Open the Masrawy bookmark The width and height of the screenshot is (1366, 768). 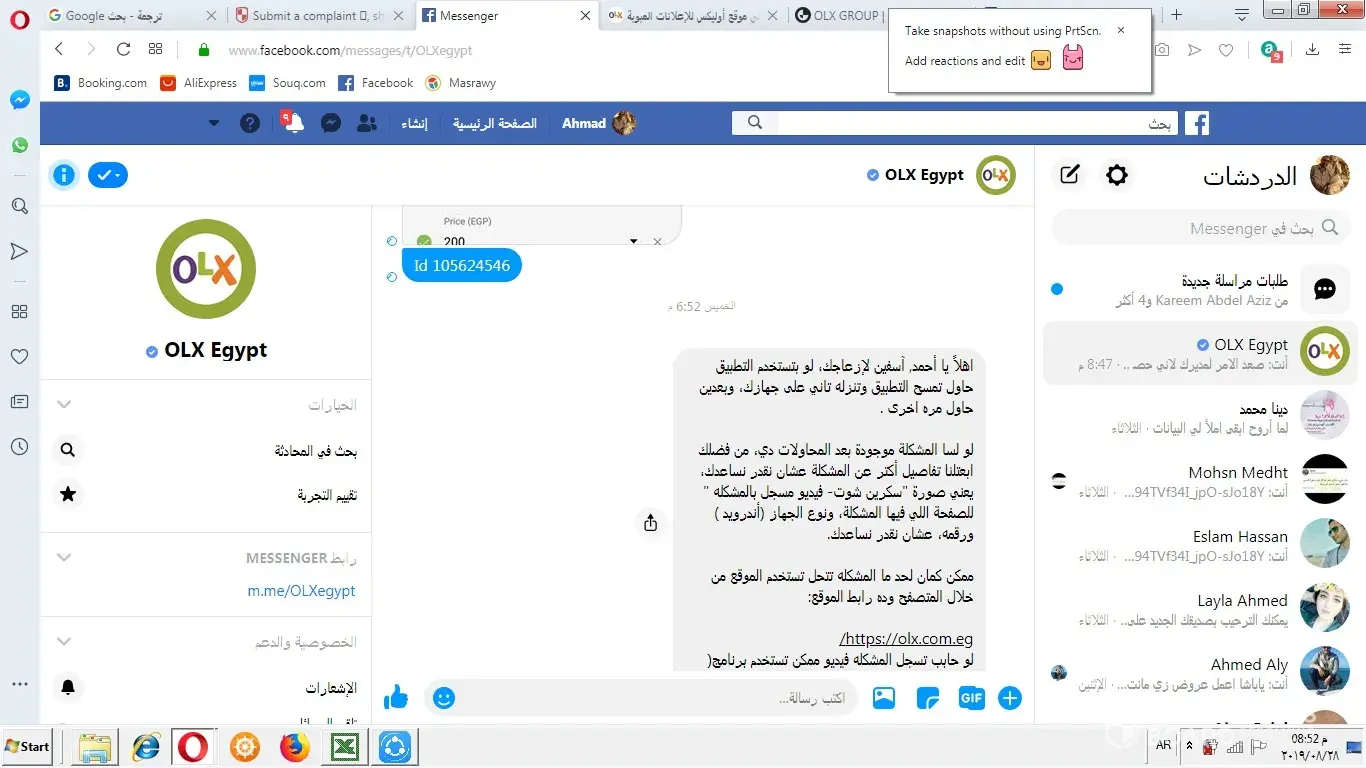point(460,83)
